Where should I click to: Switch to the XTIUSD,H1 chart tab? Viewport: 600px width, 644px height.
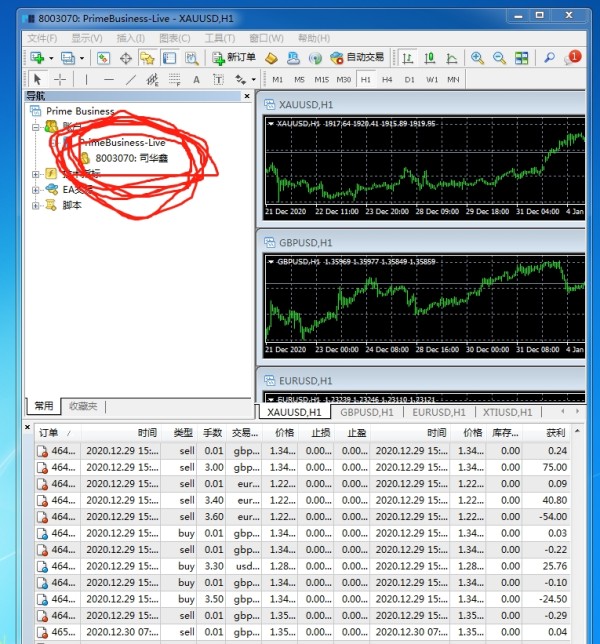coord(507,412)
